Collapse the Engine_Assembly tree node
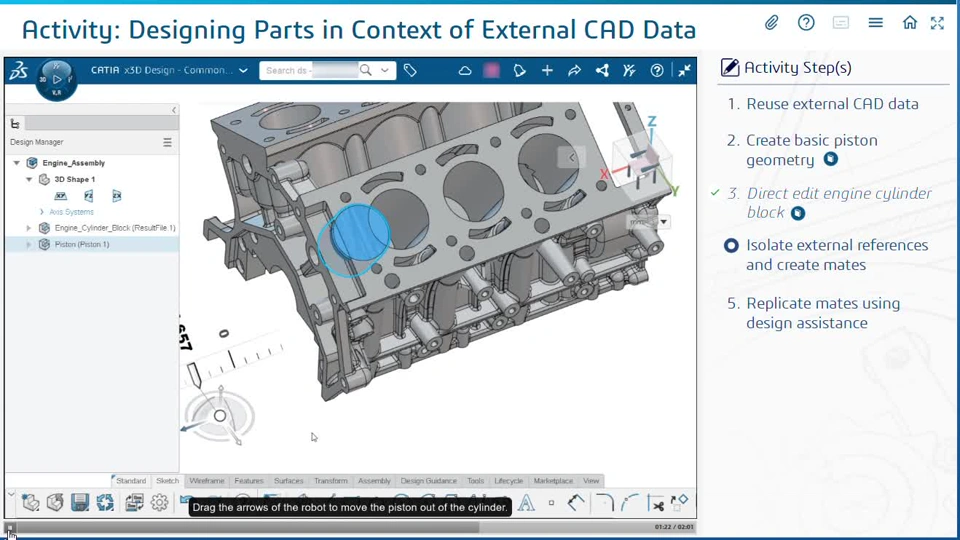 (x=17, y=163)
